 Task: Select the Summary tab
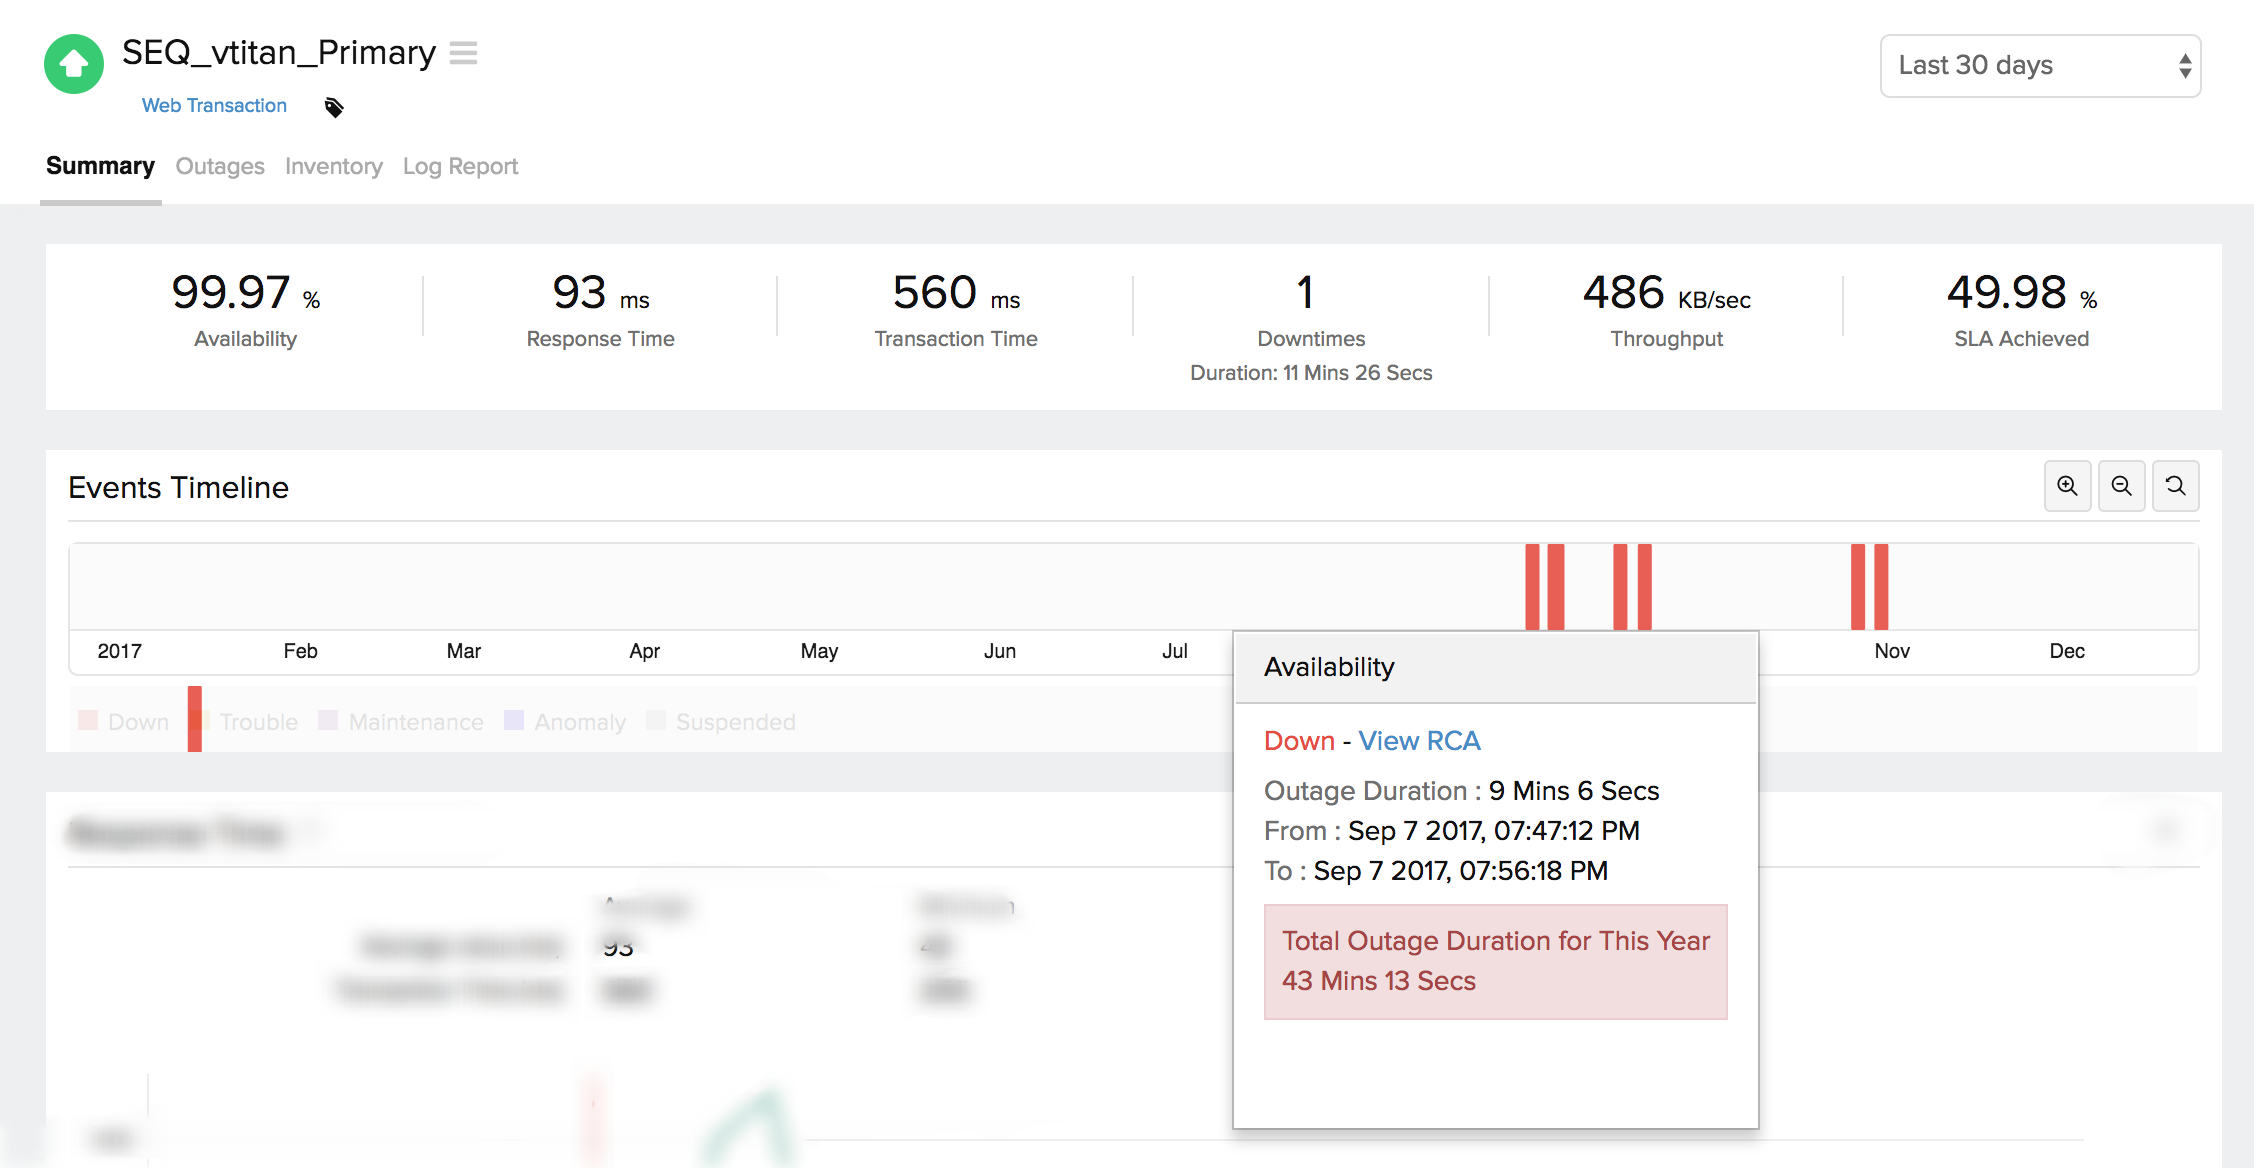click(x=100, y=166)
